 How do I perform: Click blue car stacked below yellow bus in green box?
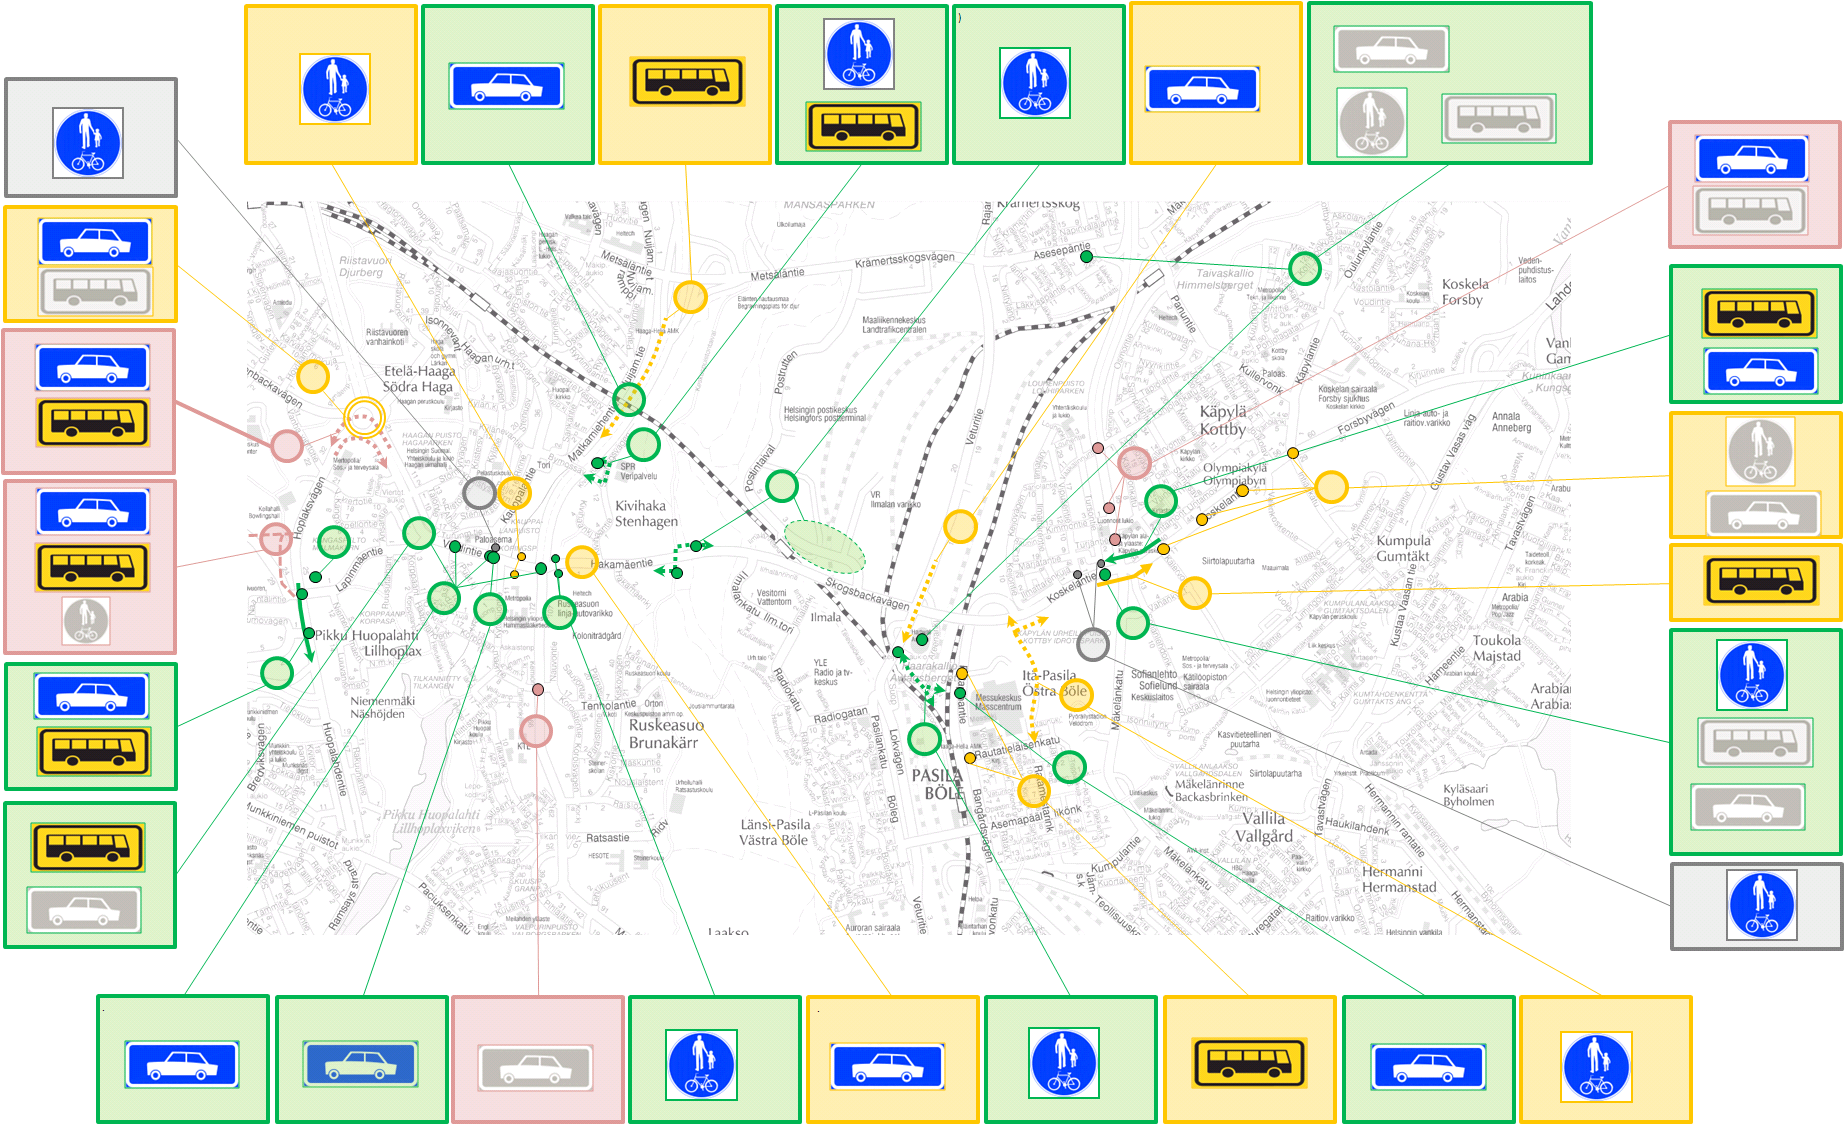click(1761, 372)
